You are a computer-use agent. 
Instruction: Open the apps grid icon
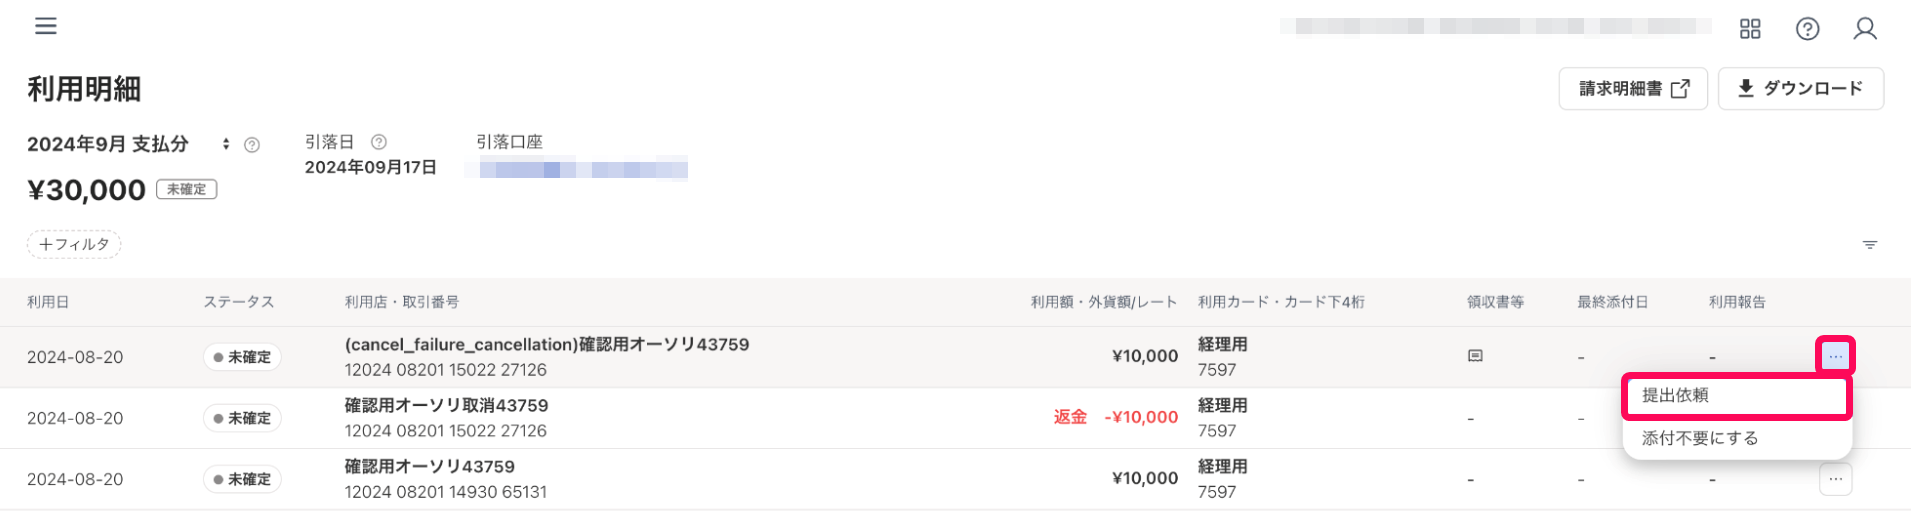pos(1750,29)
